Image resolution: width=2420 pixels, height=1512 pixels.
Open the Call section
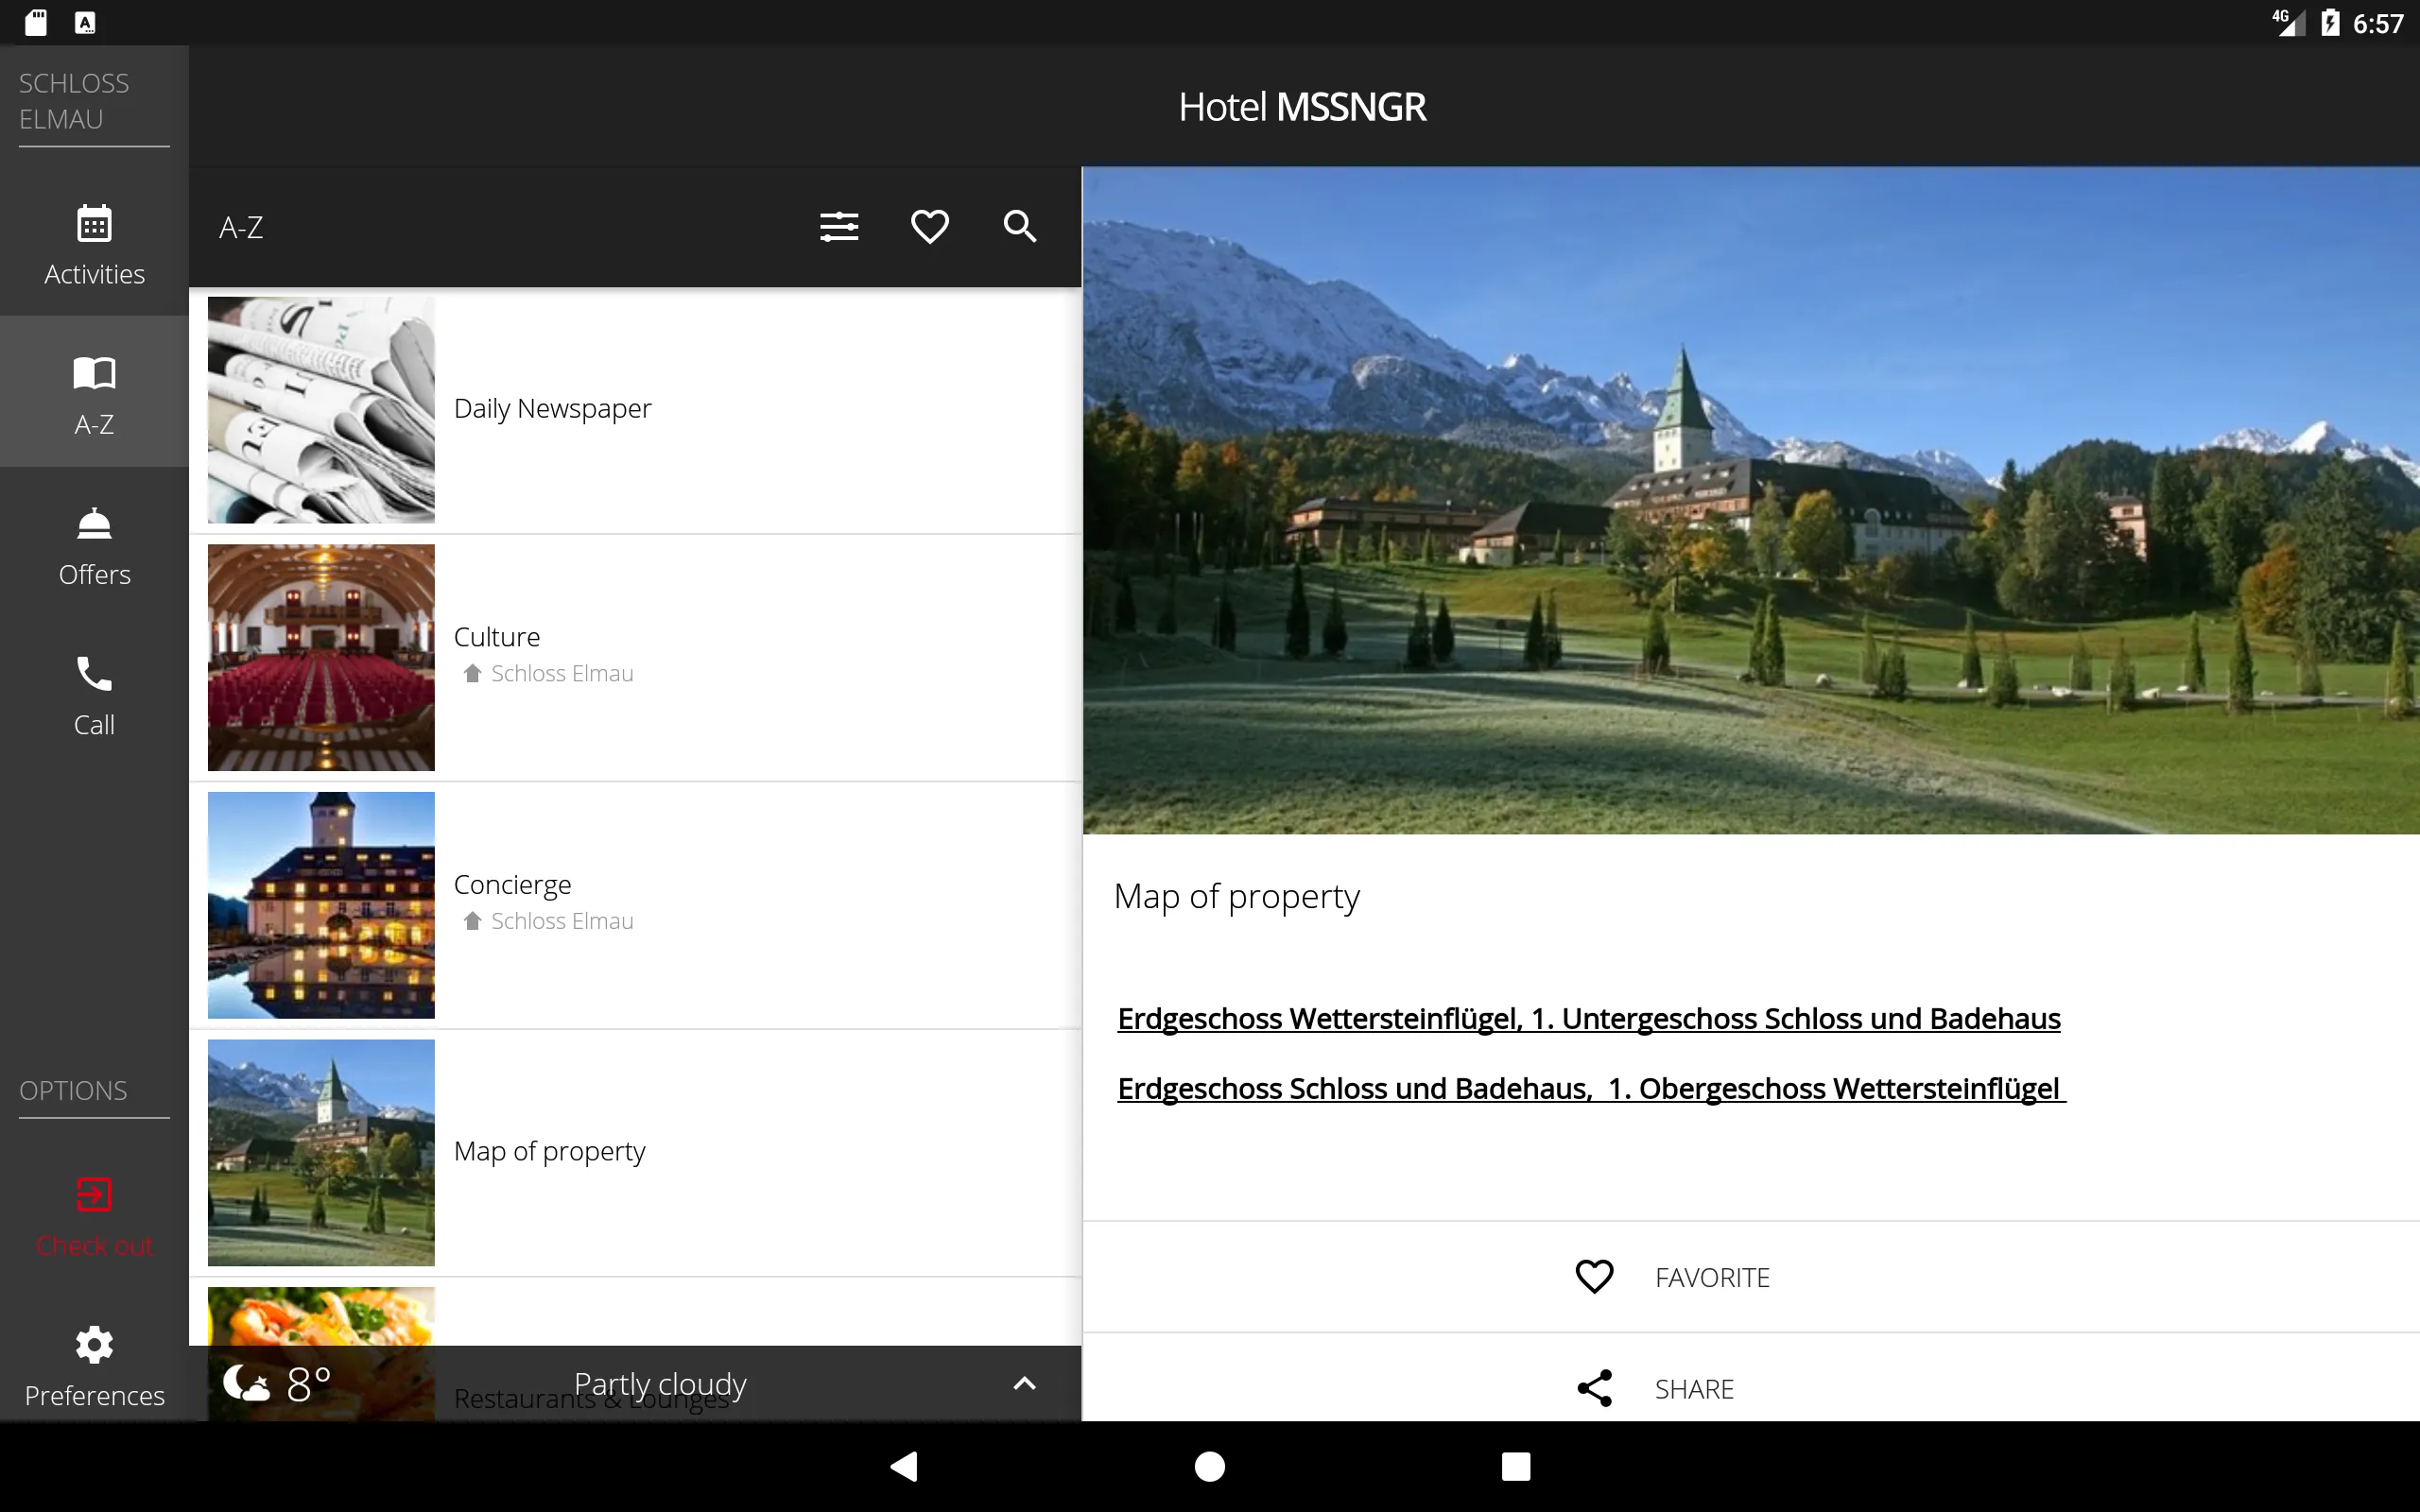95,694
